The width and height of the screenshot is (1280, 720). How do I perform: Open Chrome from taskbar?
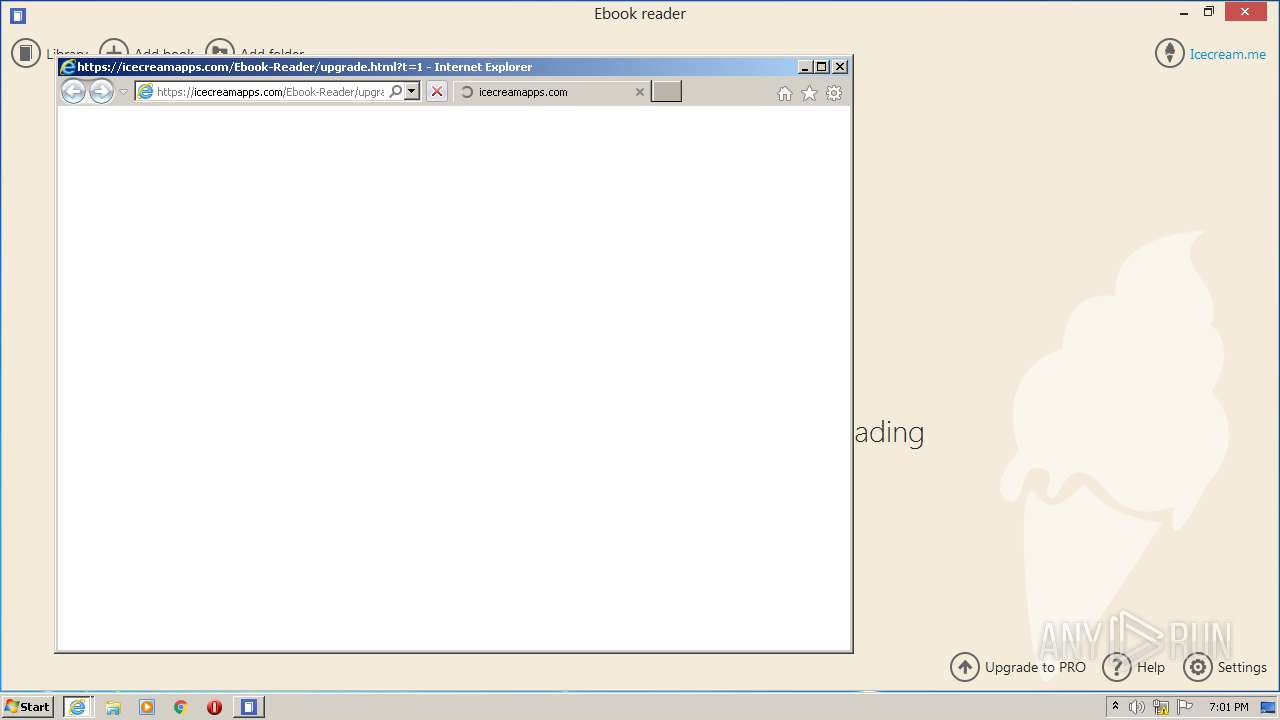(181, 707)
